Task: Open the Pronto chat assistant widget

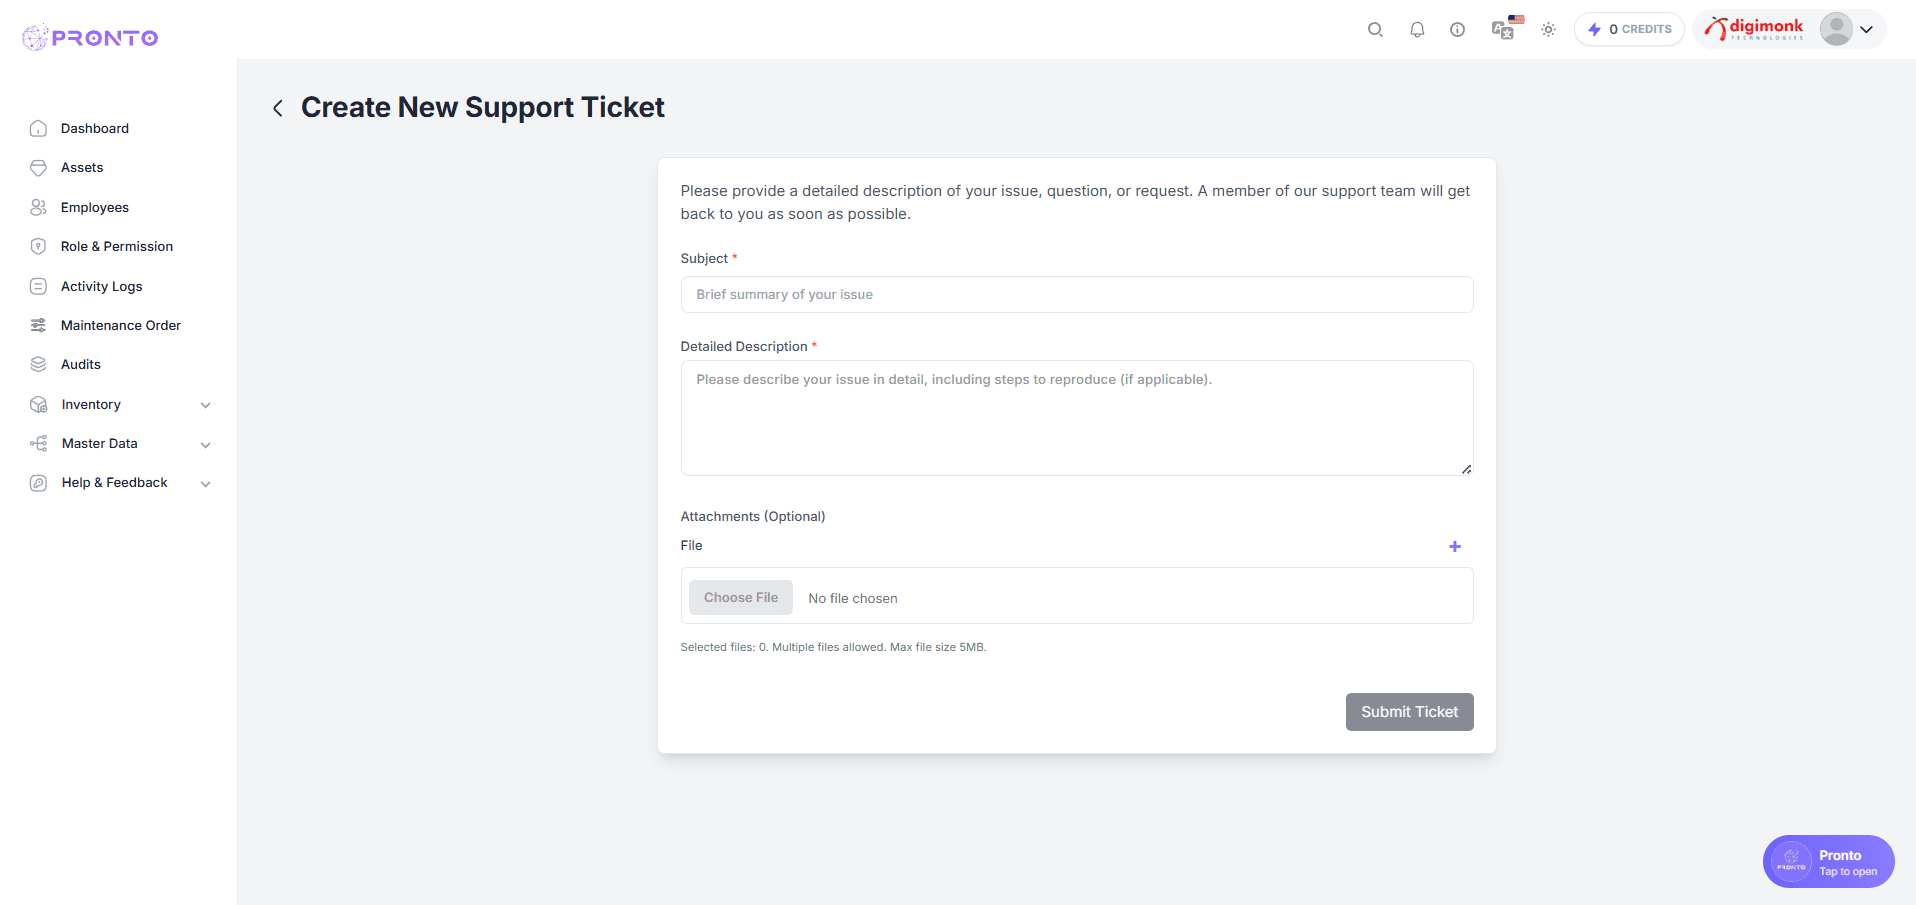Action: pyautogui.click(x=1828, y=861)
